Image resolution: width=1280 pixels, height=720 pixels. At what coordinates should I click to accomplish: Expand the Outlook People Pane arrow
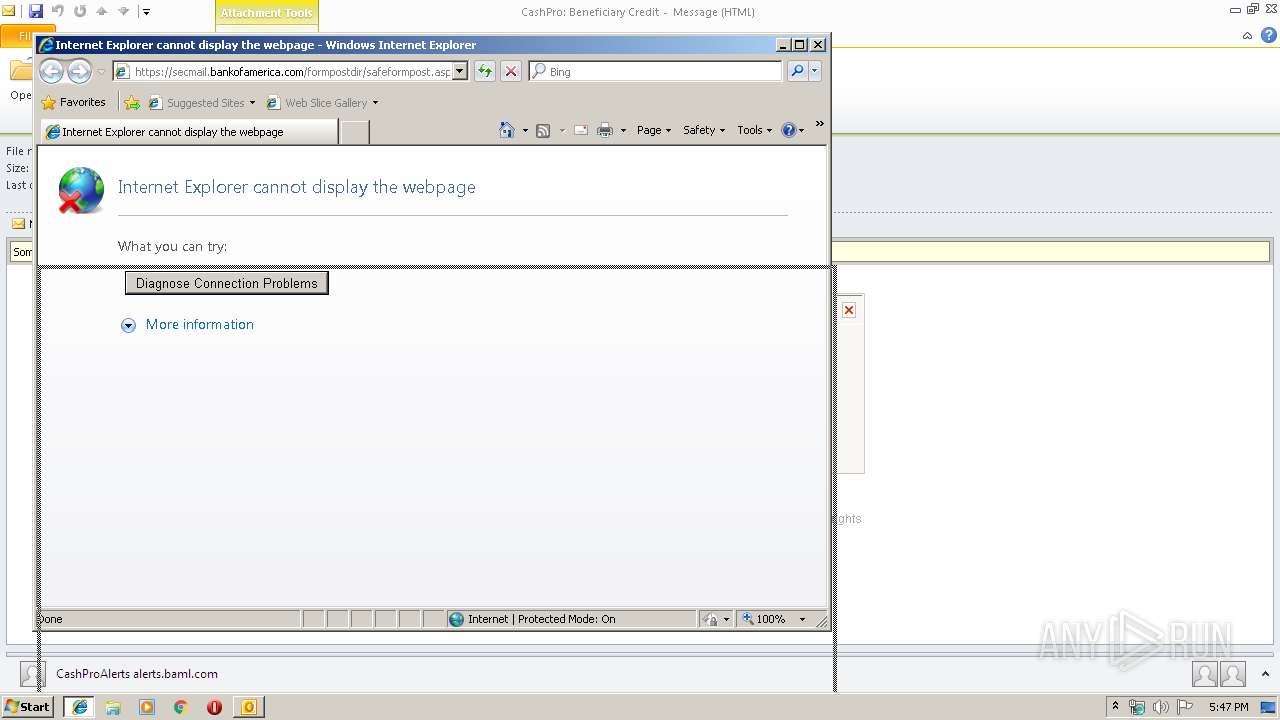[x=1265, y=674]
